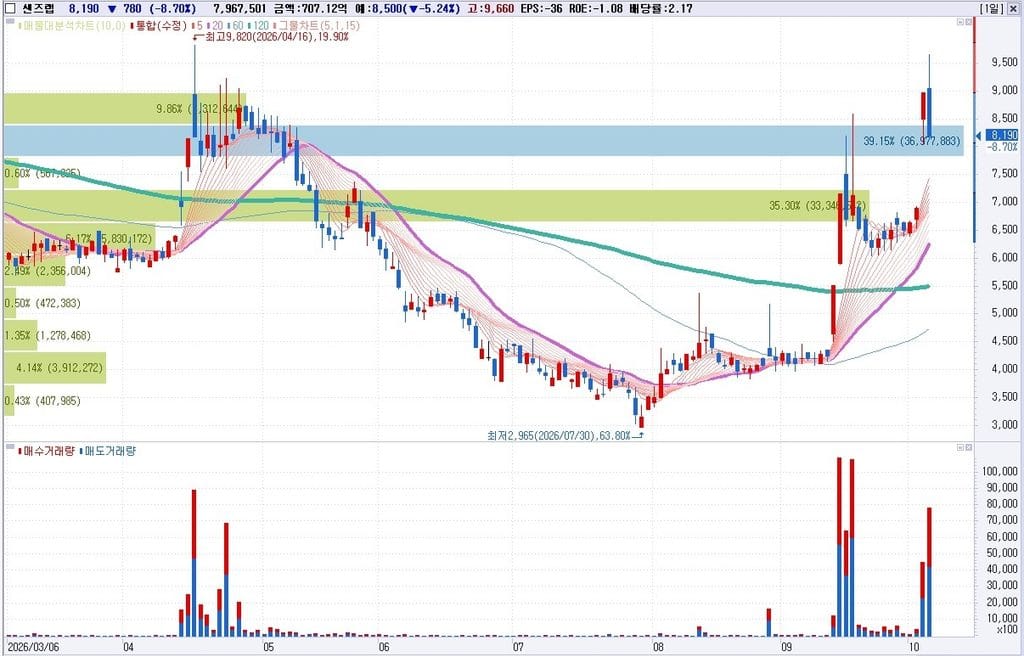Select the 통합(수정) legend label
This screenshot has height=656, width=1024.
point(159,25)
